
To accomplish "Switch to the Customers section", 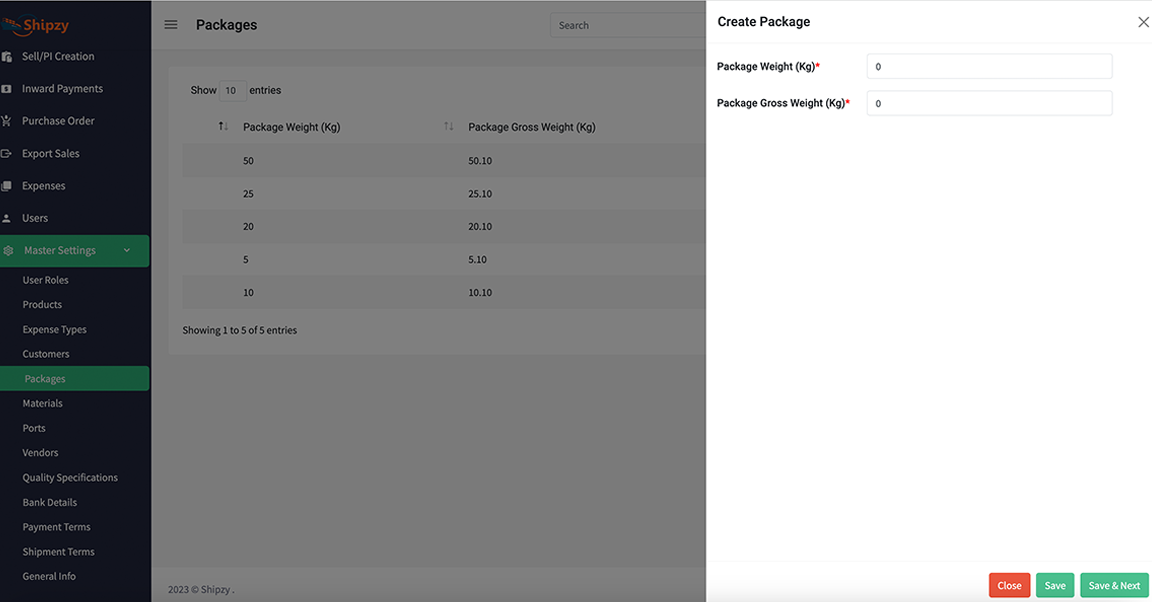I will click(45, 353).
